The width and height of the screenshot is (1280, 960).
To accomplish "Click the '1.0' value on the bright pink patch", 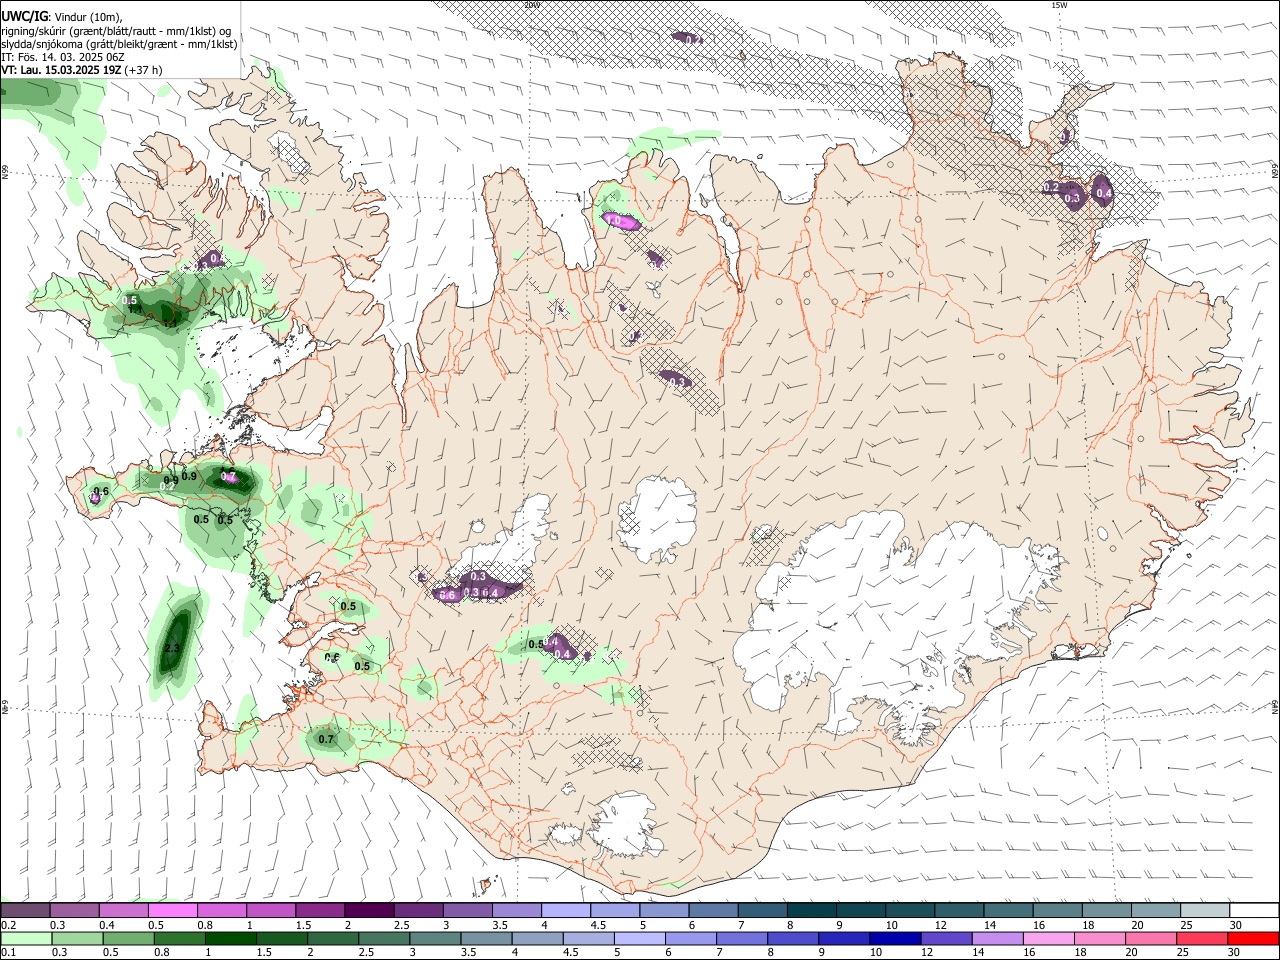I will pos(613,220).
